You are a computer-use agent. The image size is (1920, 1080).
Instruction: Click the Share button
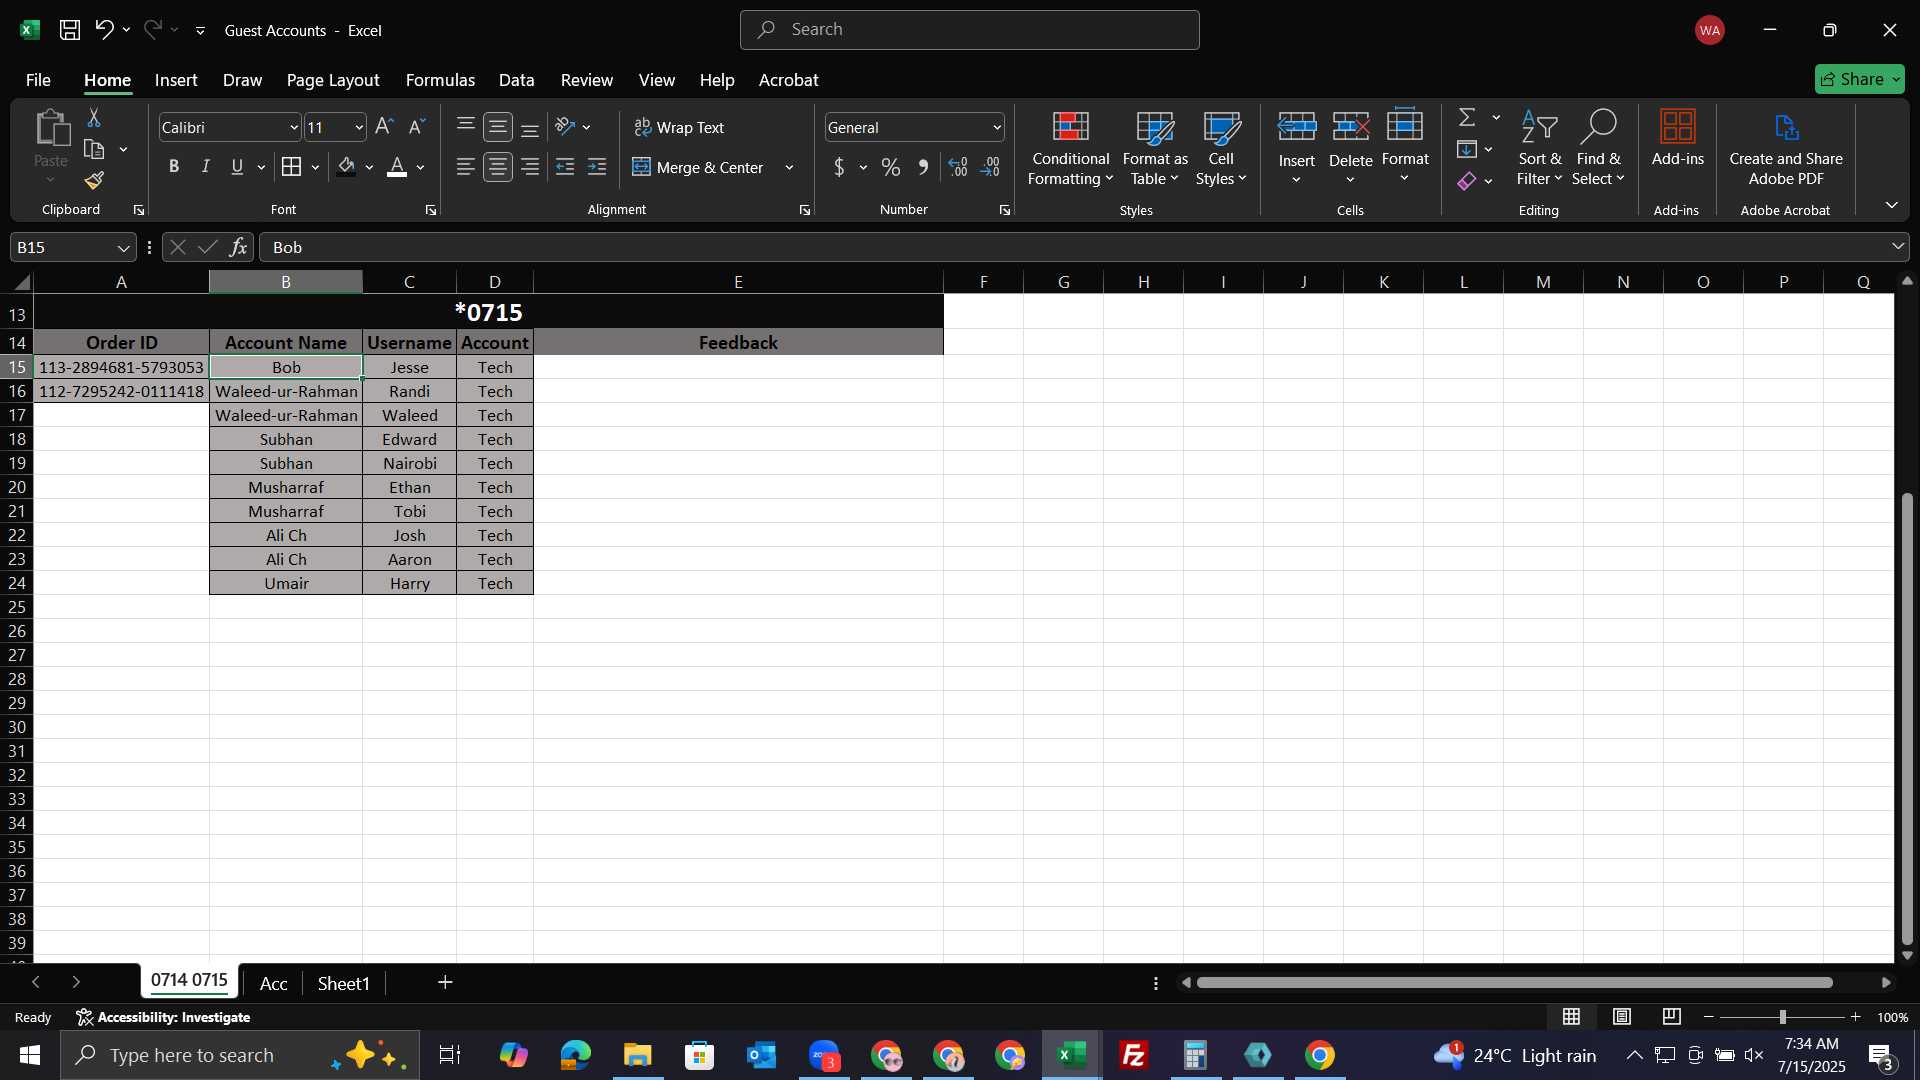pyautogui.click(x=1859, y=79)
